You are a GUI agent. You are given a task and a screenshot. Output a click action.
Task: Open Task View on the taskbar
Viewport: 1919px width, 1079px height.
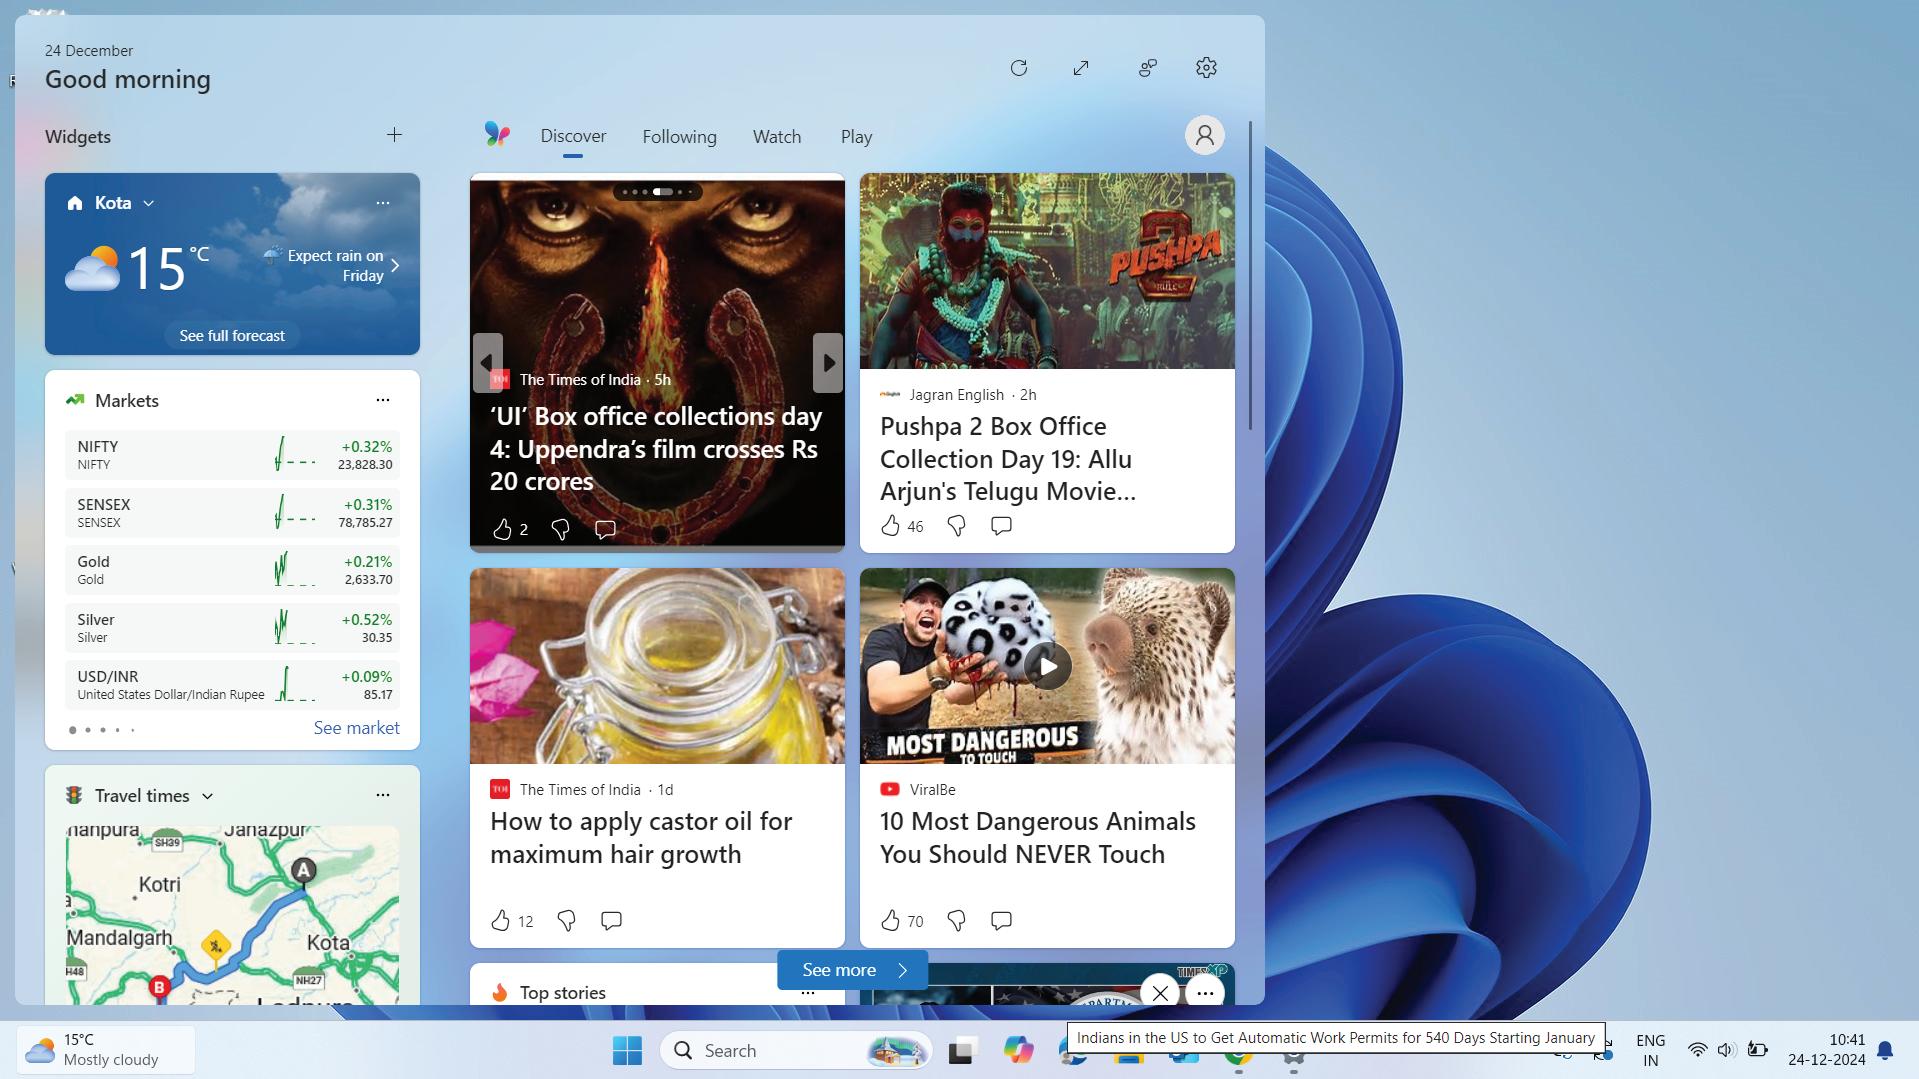click(962, 1051)
